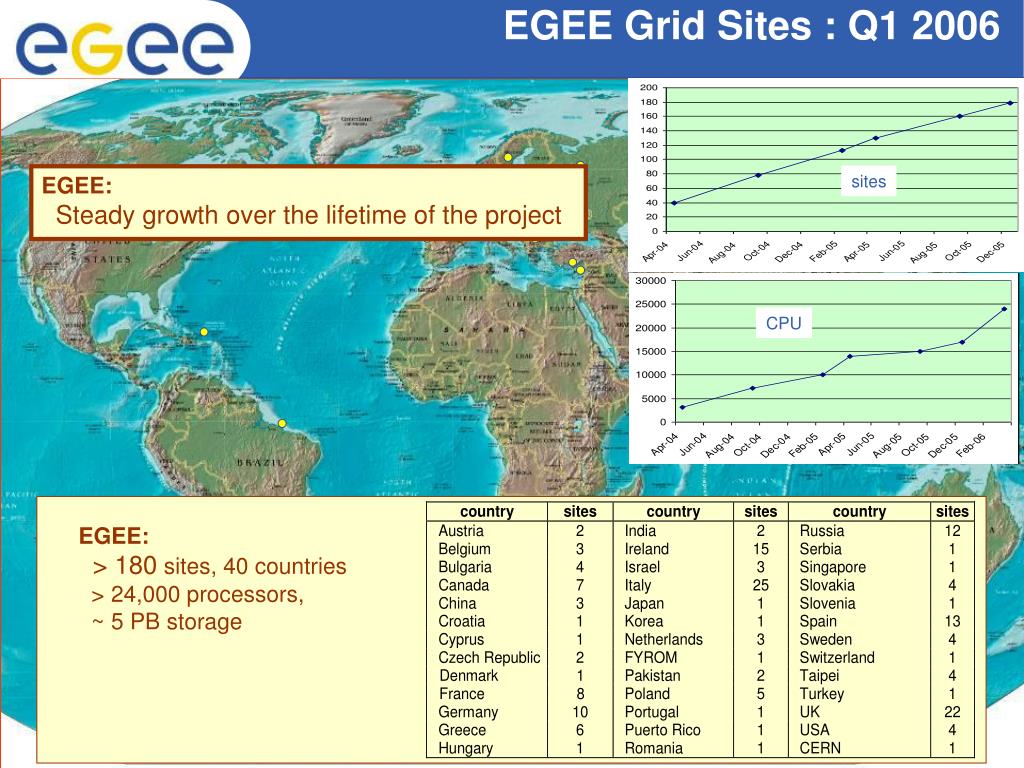This screenshot has width=1024, height=768.
Task: Select 'Greece' in the country table
Action: coord(462,730)
